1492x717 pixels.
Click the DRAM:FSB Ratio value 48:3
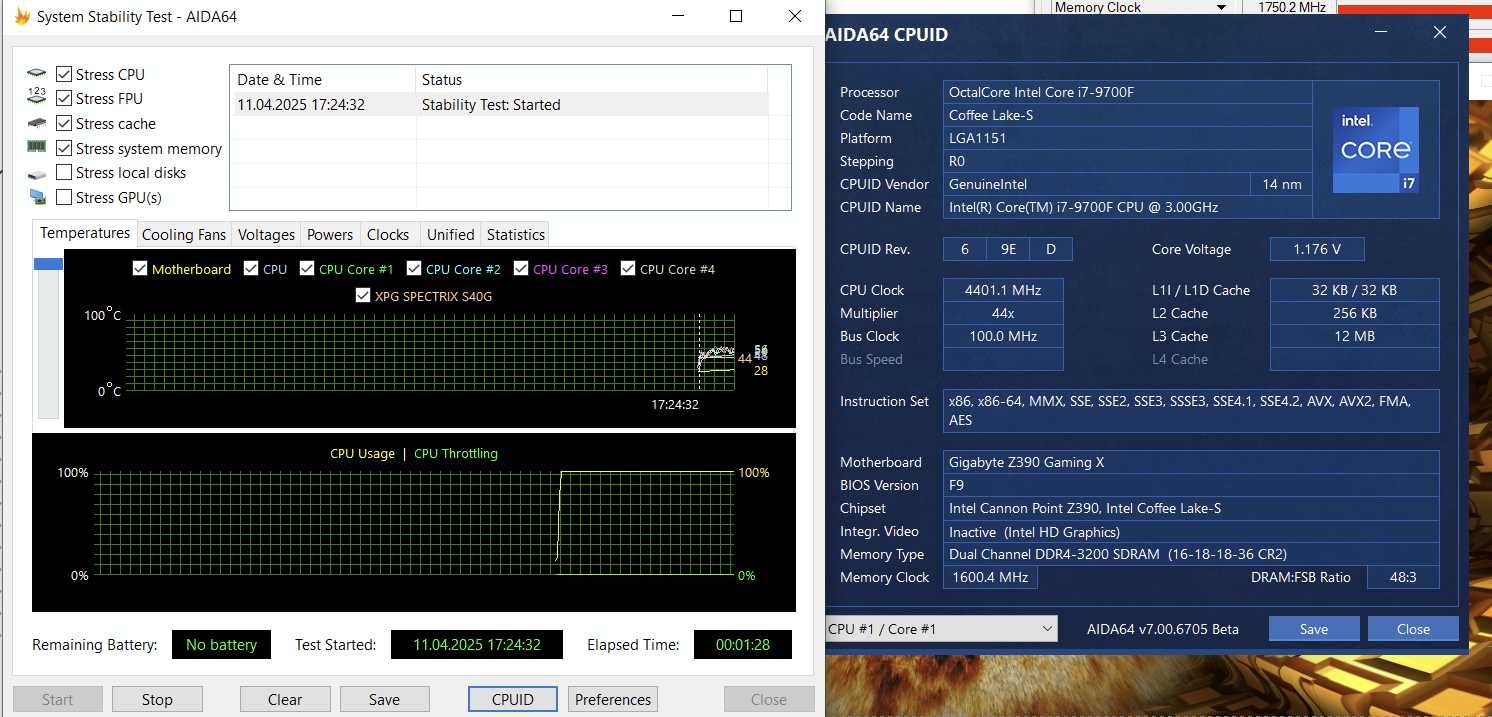[1405, 577]
